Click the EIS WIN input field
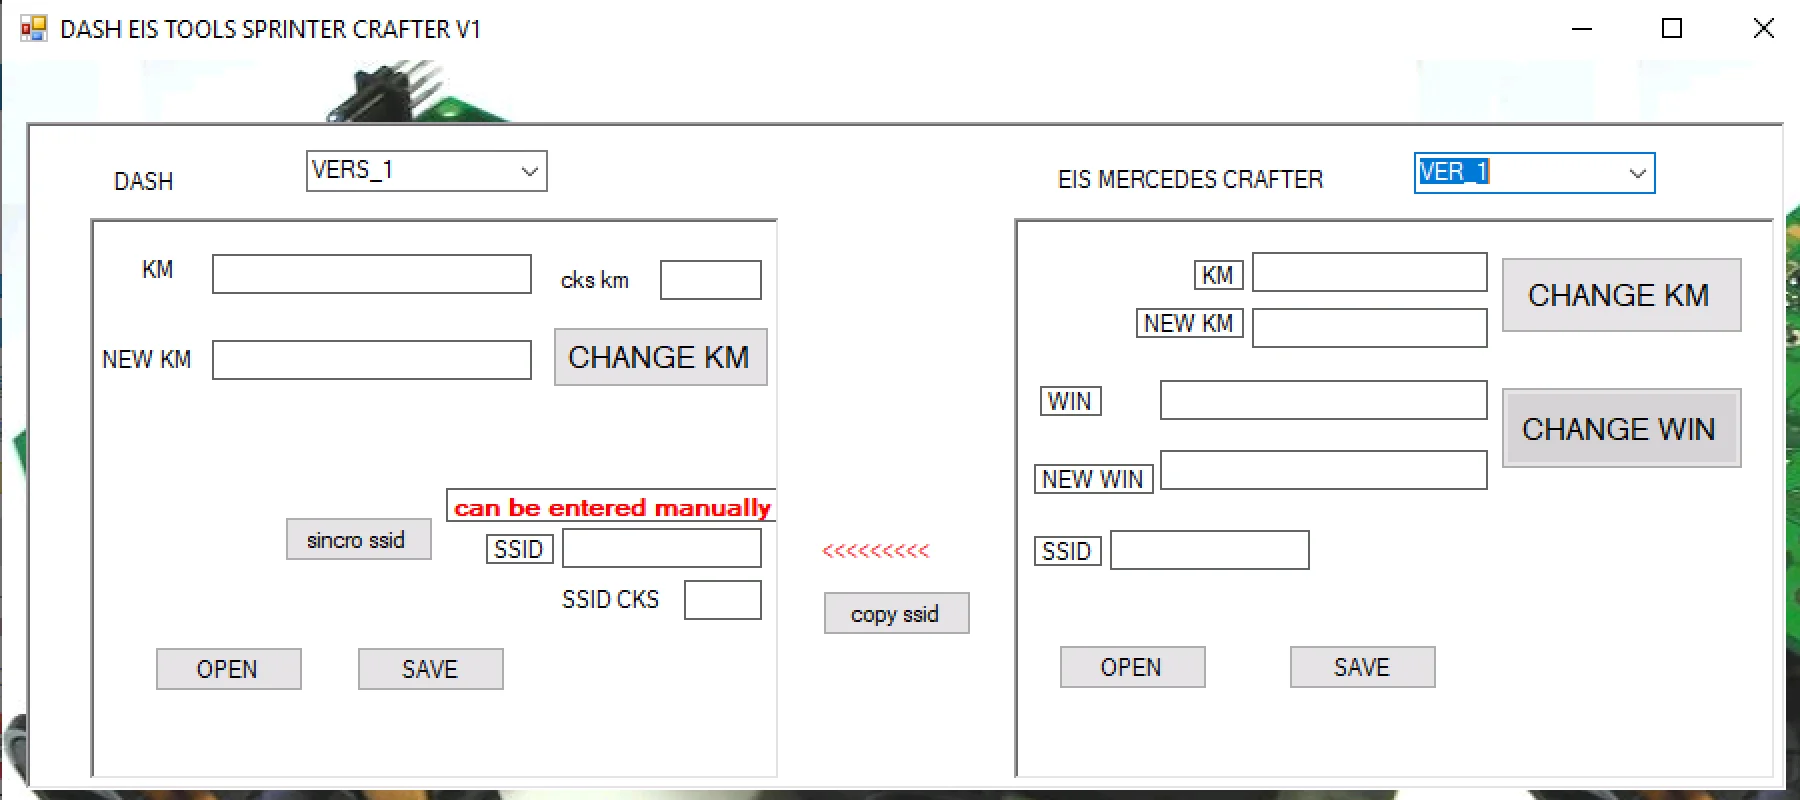 (x=1323, y=400)
